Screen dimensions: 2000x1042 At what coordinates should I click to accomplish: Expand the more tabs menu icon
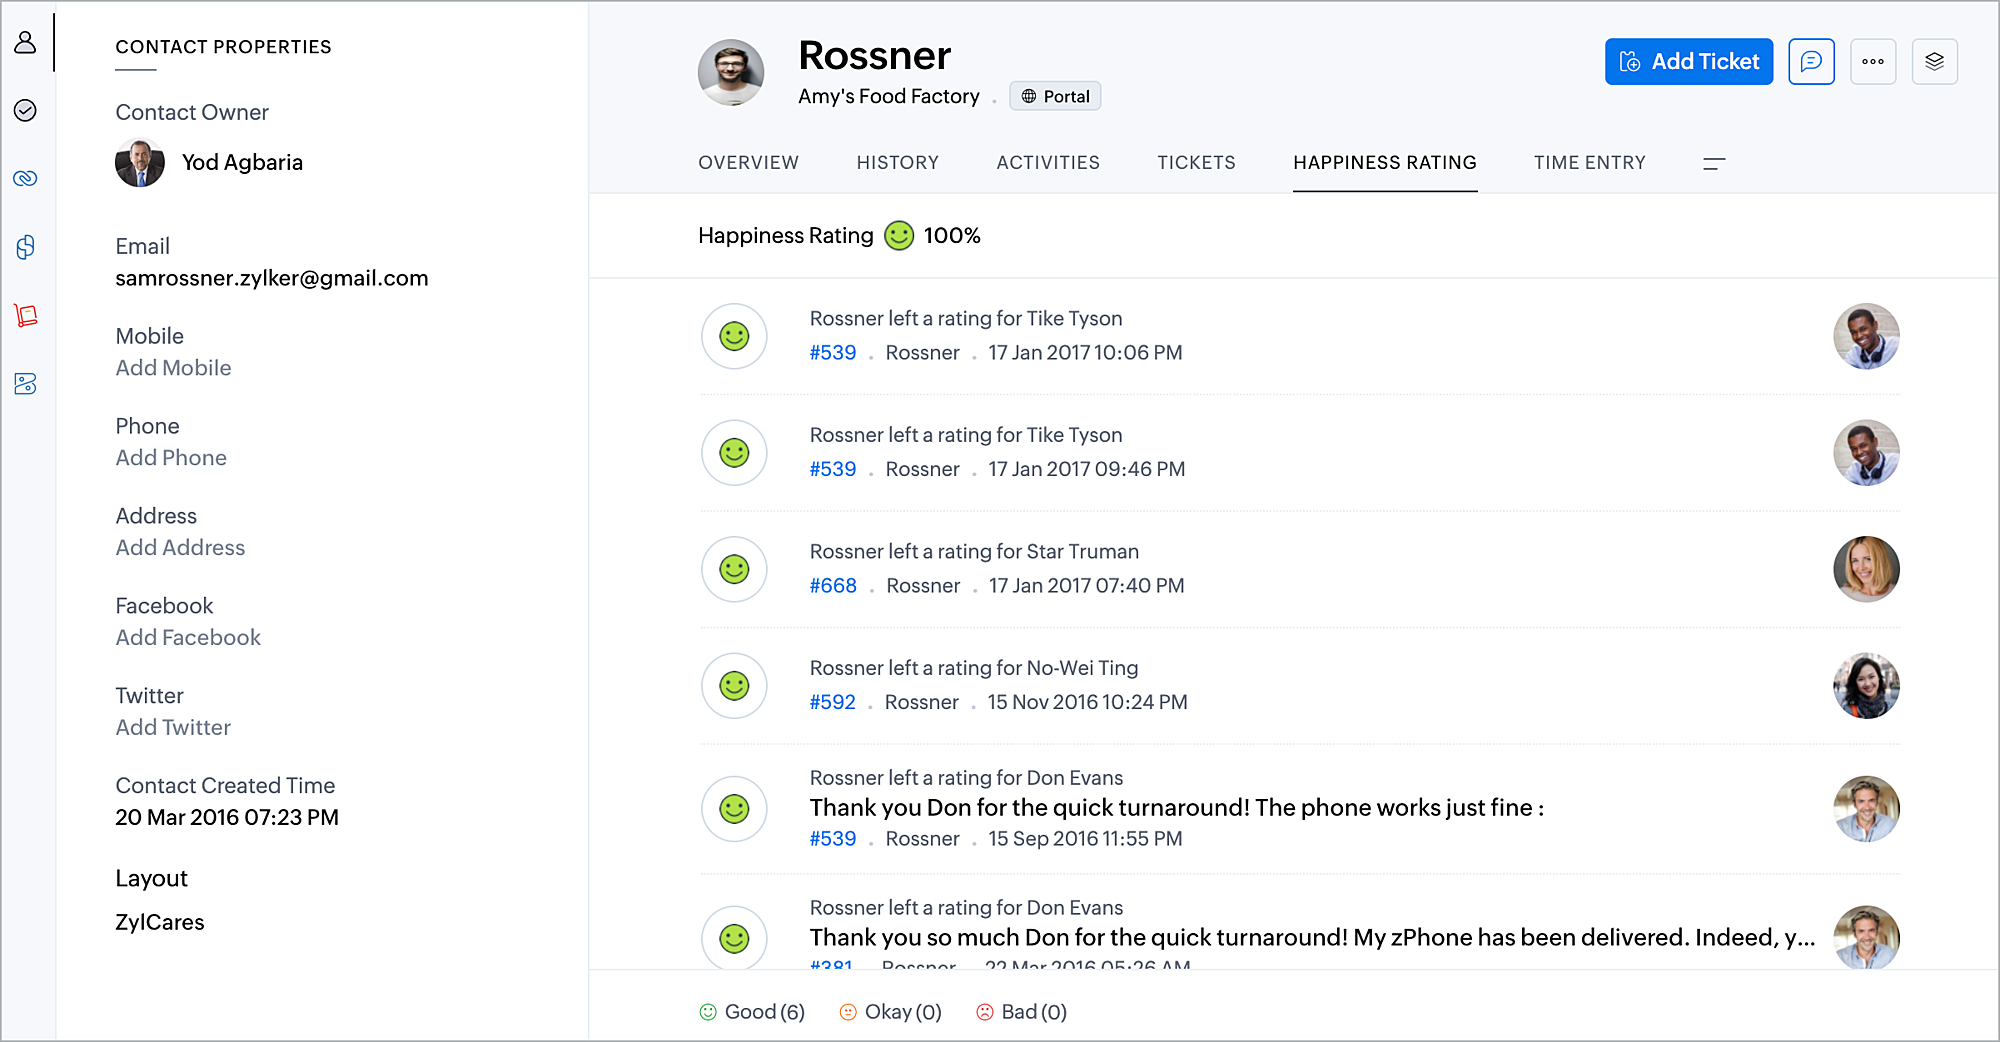click(1714, 163)
